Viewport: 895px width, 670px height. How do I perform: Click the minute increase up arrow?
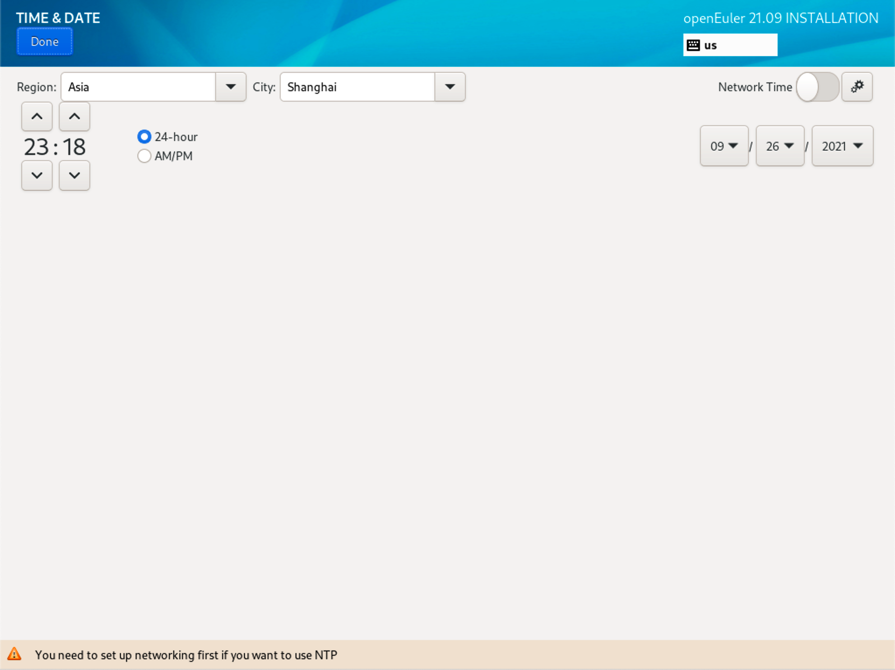click(74, 117)
